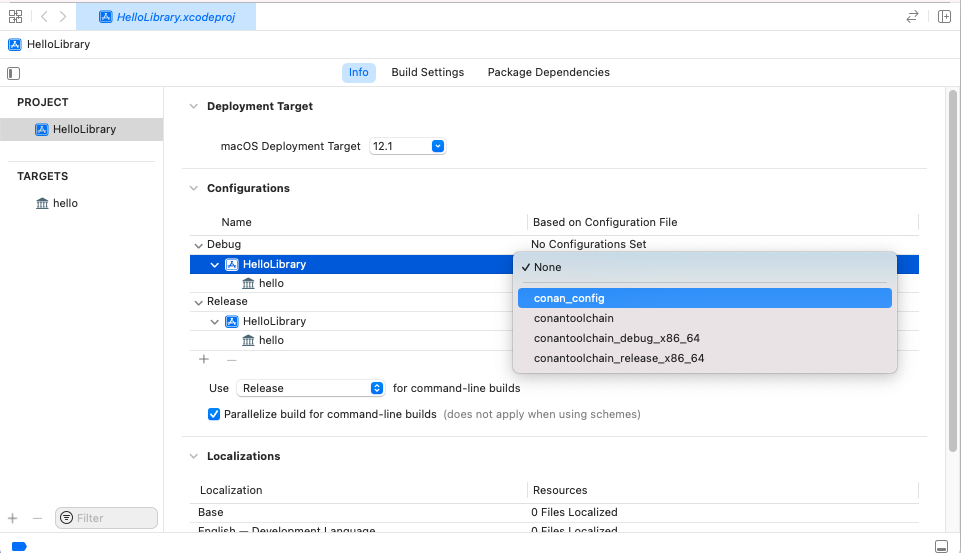This screenshot has width=961, height=553.
Task: Click the Localization column header
Action: (x=231, y=490)
